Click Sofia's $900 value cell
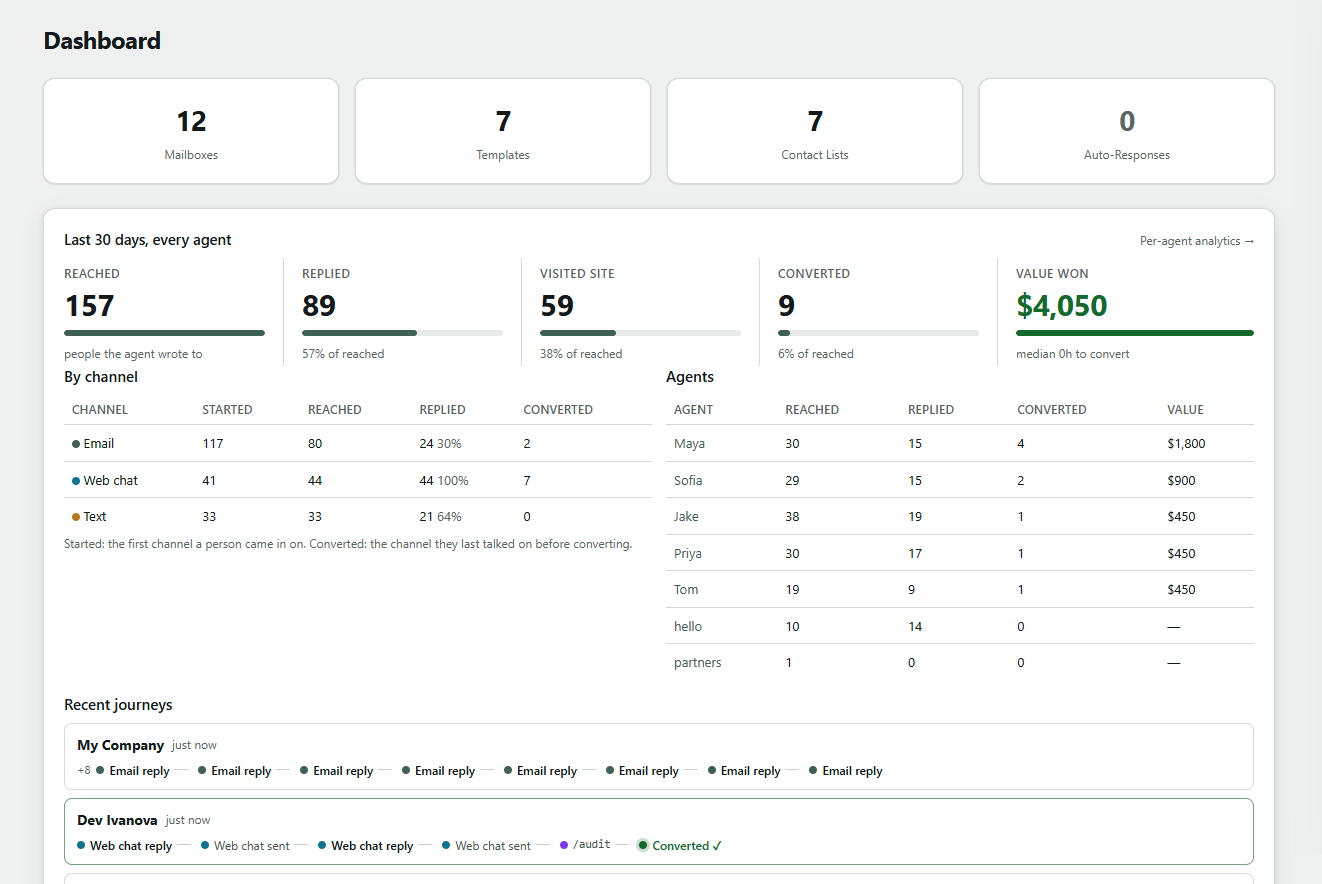 [x=1181, y=480]
